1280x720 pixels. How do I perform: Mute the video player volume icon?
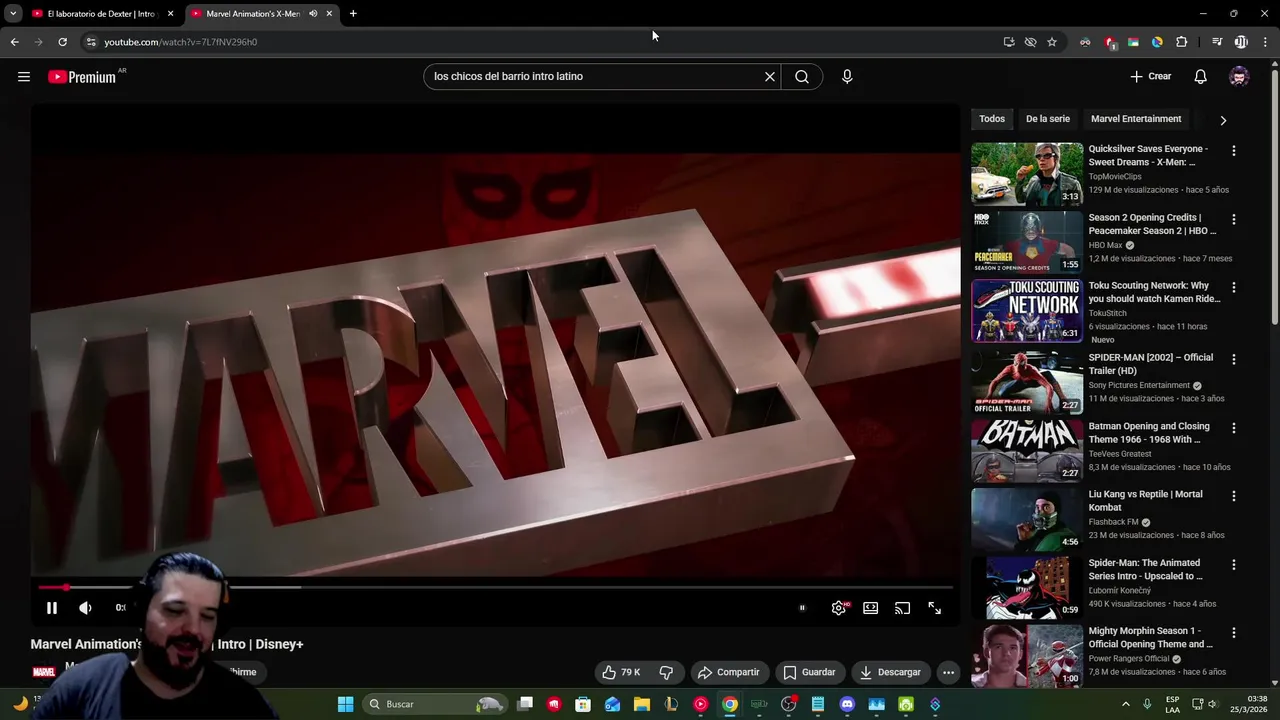point(86,608)
